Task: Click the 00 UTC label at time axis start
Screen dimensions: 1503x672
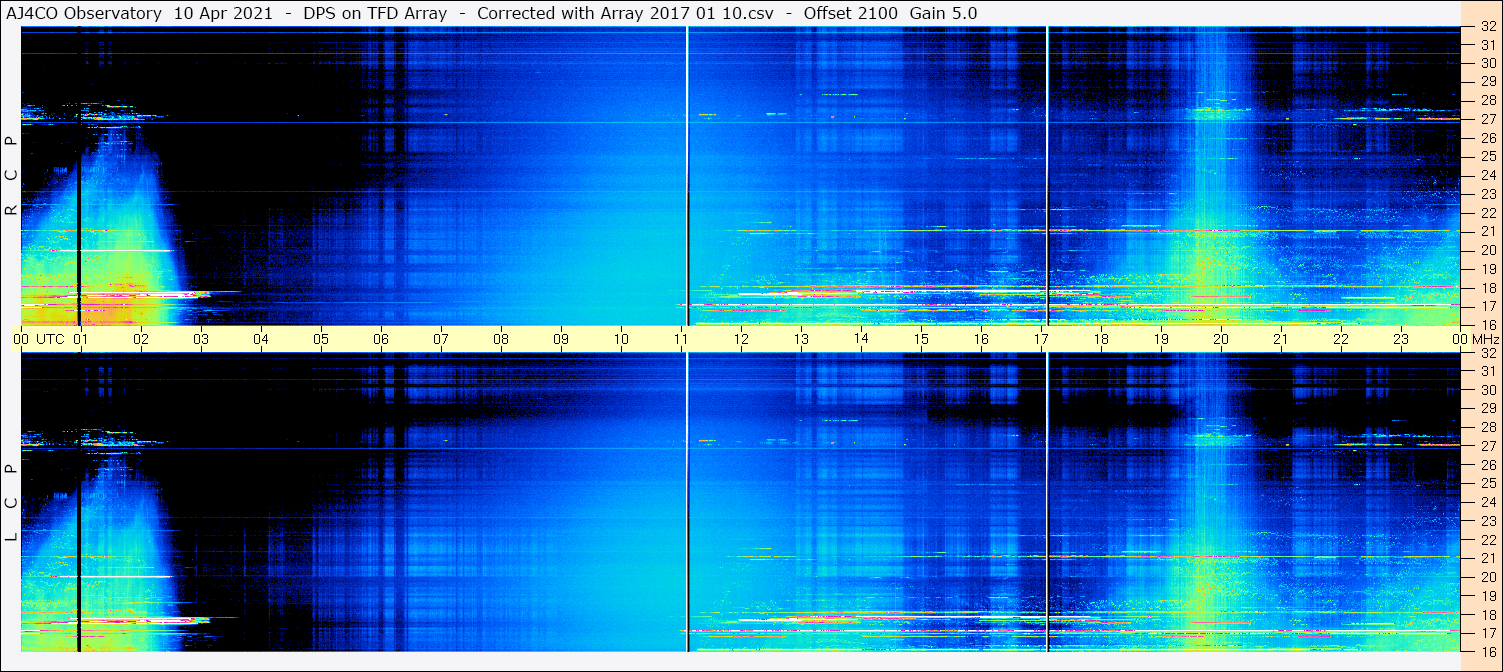Action: pos(39,339)
